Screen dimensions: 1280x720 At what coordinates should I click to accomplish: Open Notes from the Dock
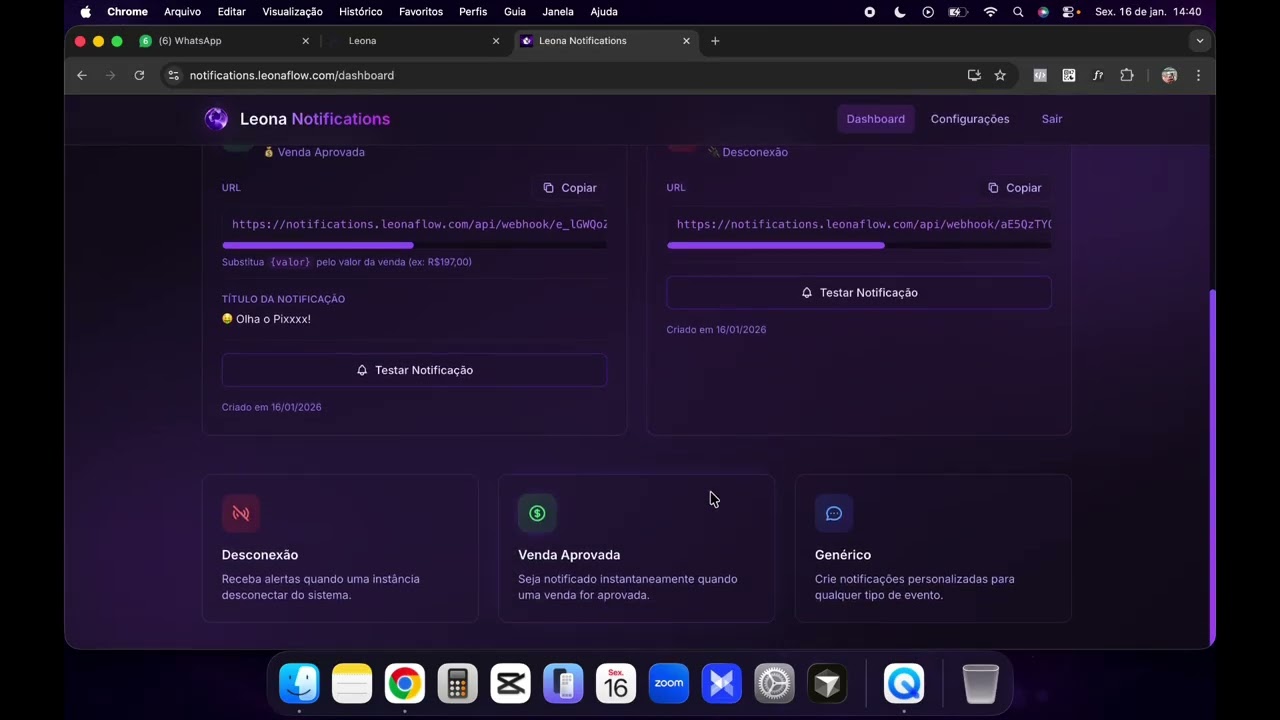point(352,684)
